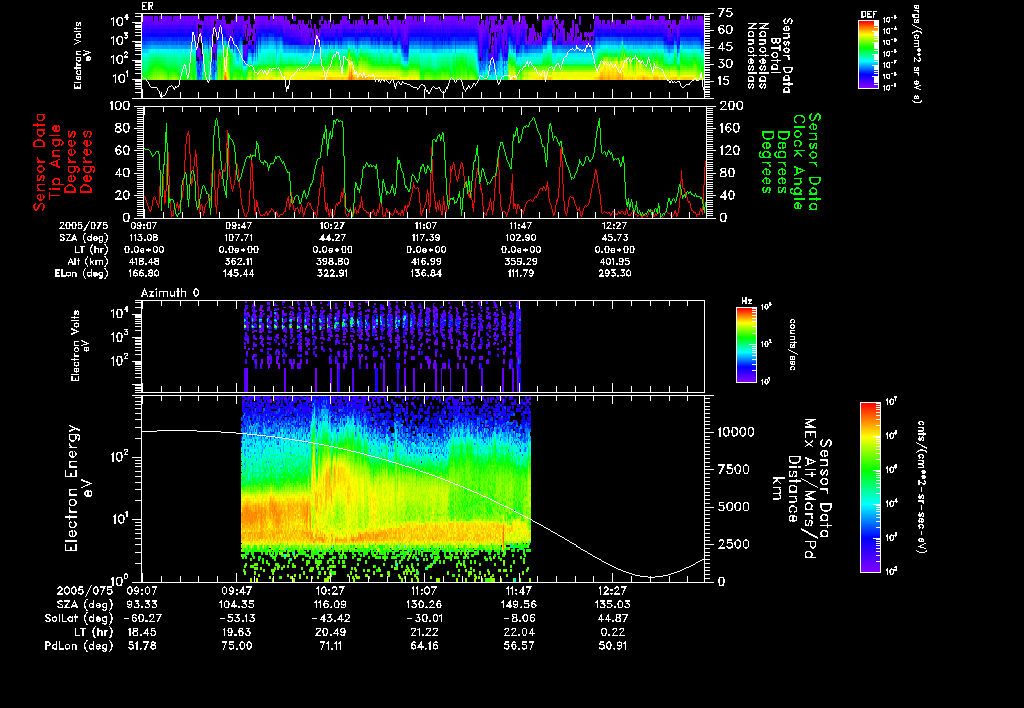
Task: Click the 'Electron Energy eV' axis label
Action: tap(79, 489)
